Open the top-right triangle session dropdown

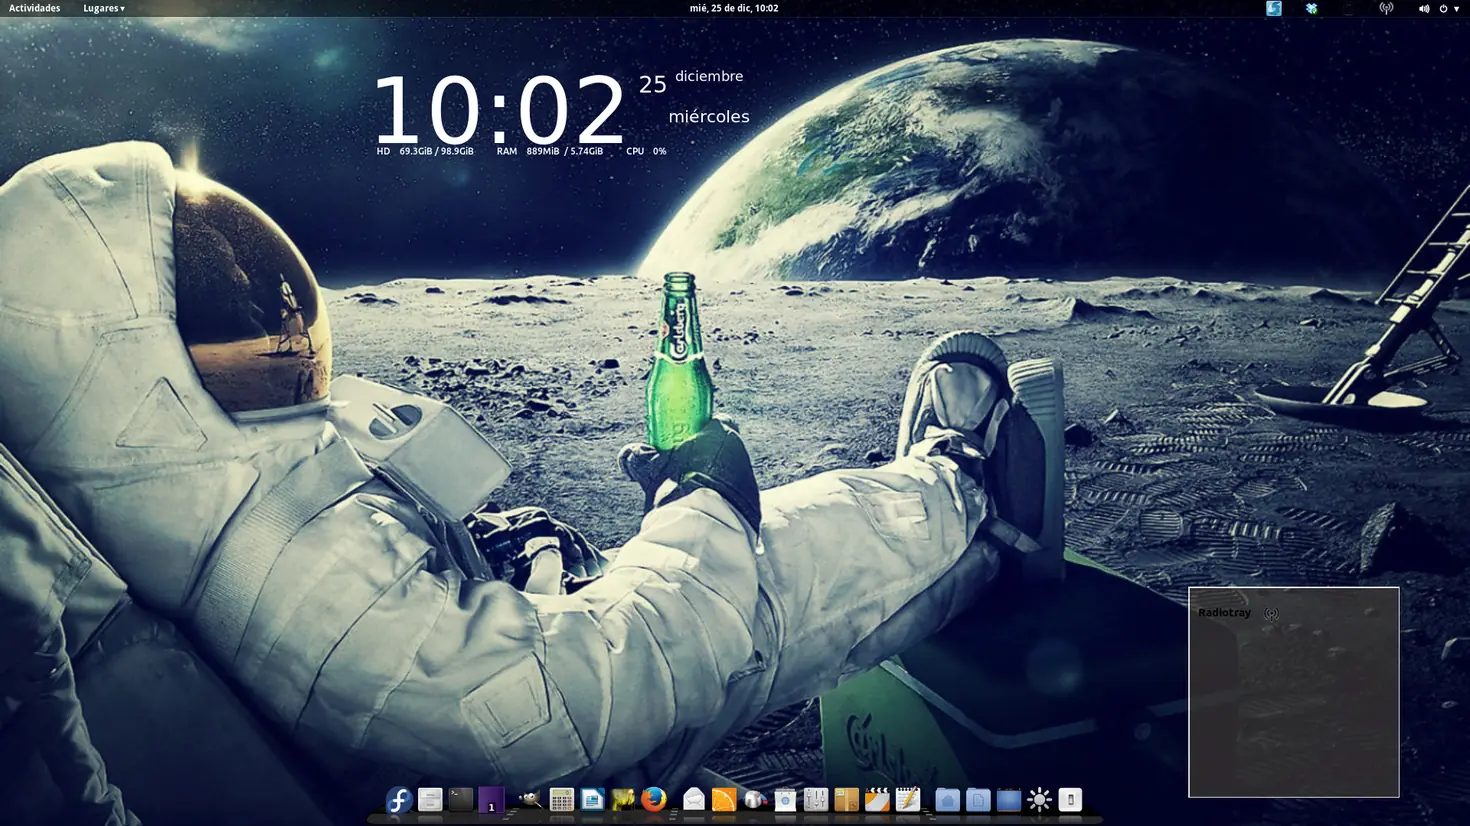coord(1456,8)
